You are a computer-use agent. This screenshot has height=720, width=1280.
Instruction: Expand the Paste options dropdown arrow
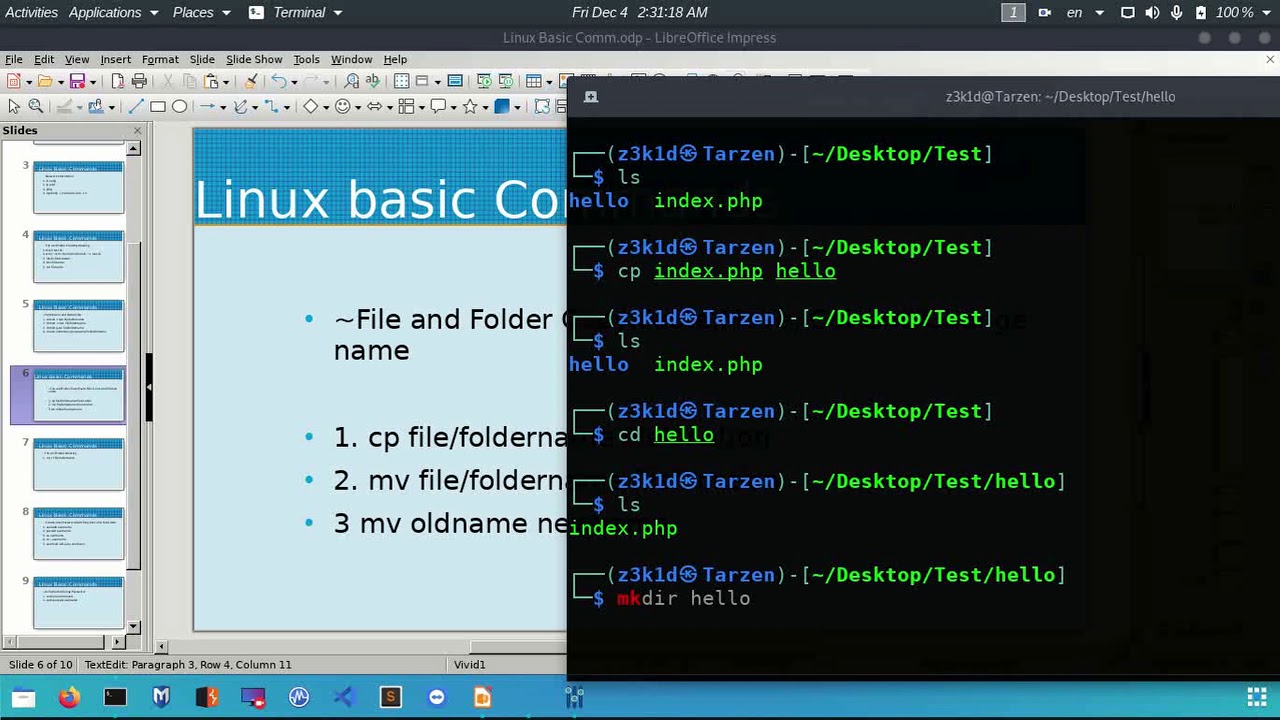pos(226,82)
